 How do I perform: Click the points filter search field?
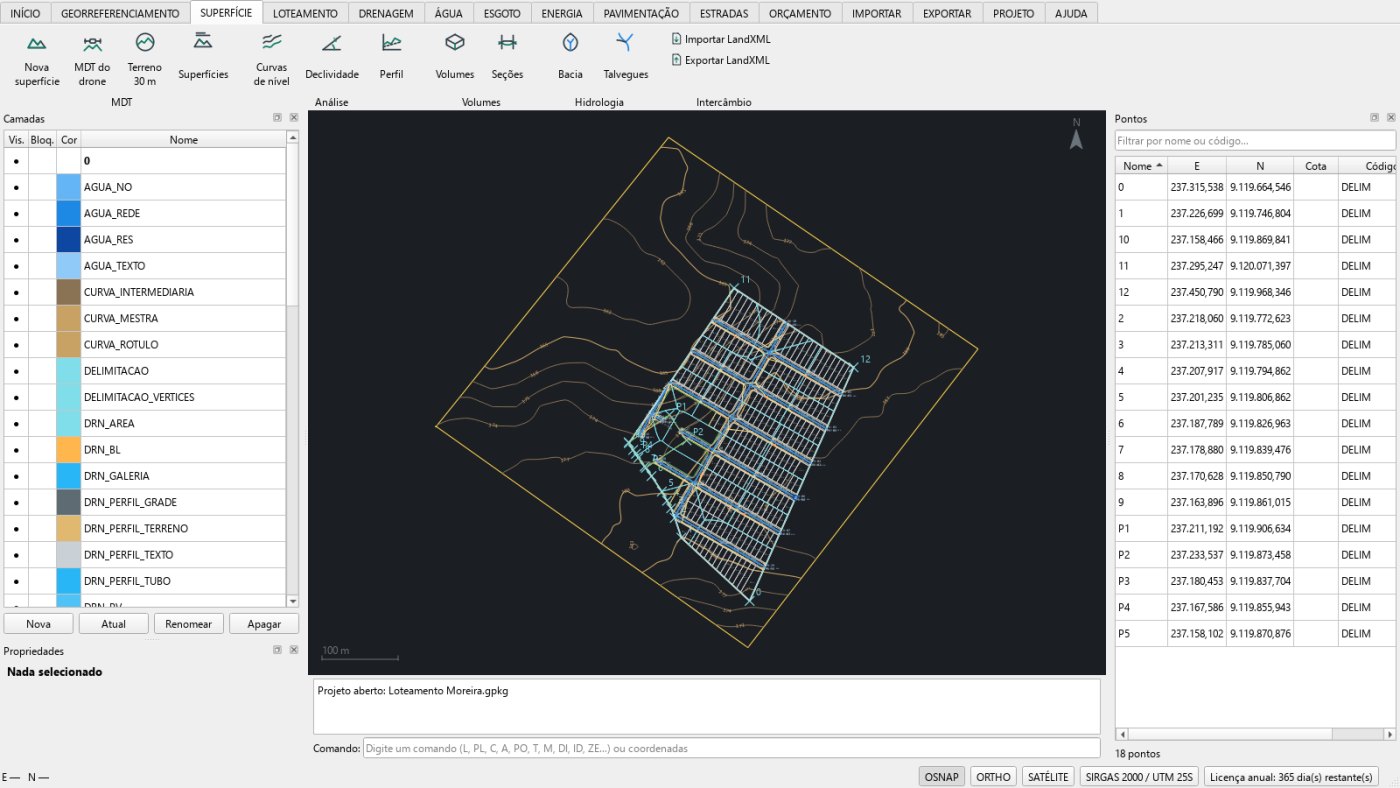(x=1255, y=141)
